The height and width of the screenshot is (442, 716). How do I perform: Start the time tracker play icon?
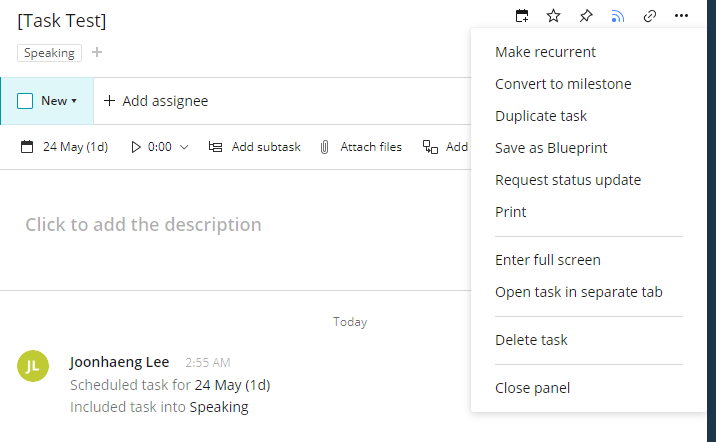(136, 147)
